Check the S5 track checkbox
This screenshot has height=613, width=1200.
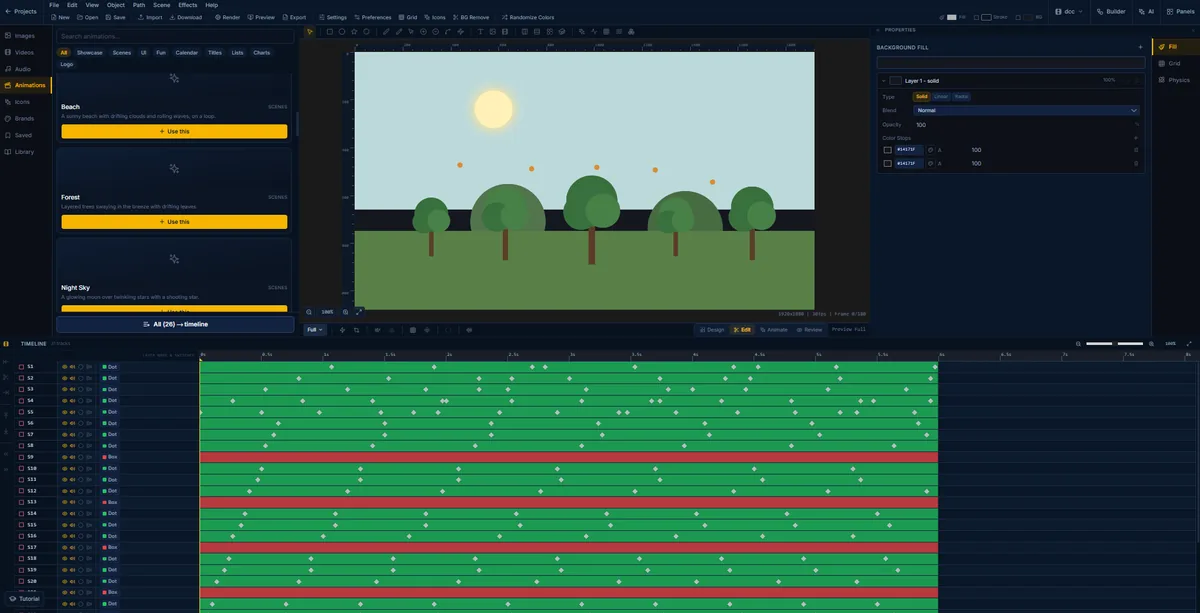pos(22,412)
